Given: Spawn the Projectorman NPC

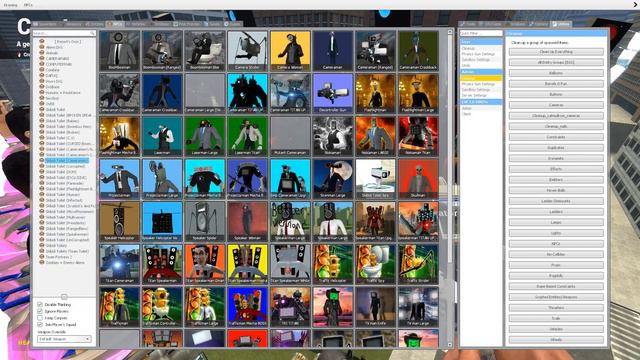Looking at the screenshot, I should click(119, 179).
